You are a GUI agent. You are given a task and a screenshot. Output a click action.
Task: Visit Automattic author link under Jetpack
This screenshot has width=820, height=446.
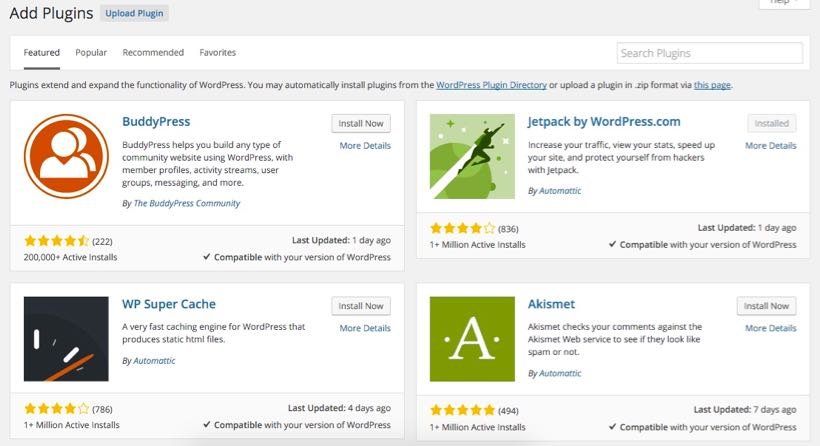[560, 191]
